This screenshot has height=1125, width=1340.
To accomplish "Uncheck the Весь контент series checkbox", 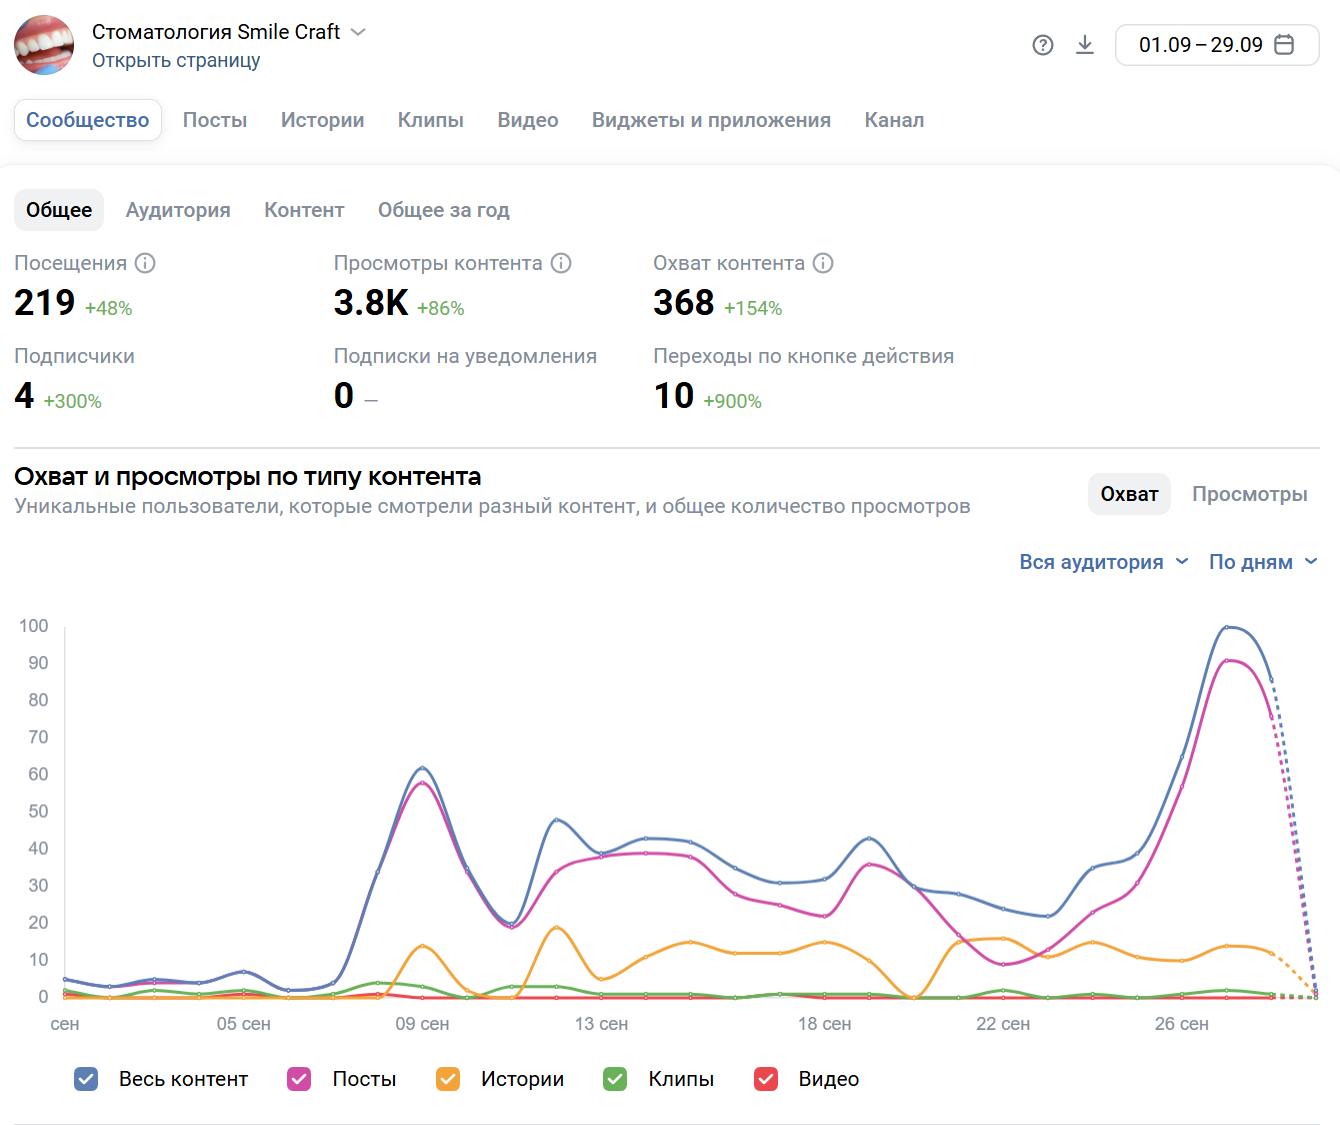I will point(86,1079).
